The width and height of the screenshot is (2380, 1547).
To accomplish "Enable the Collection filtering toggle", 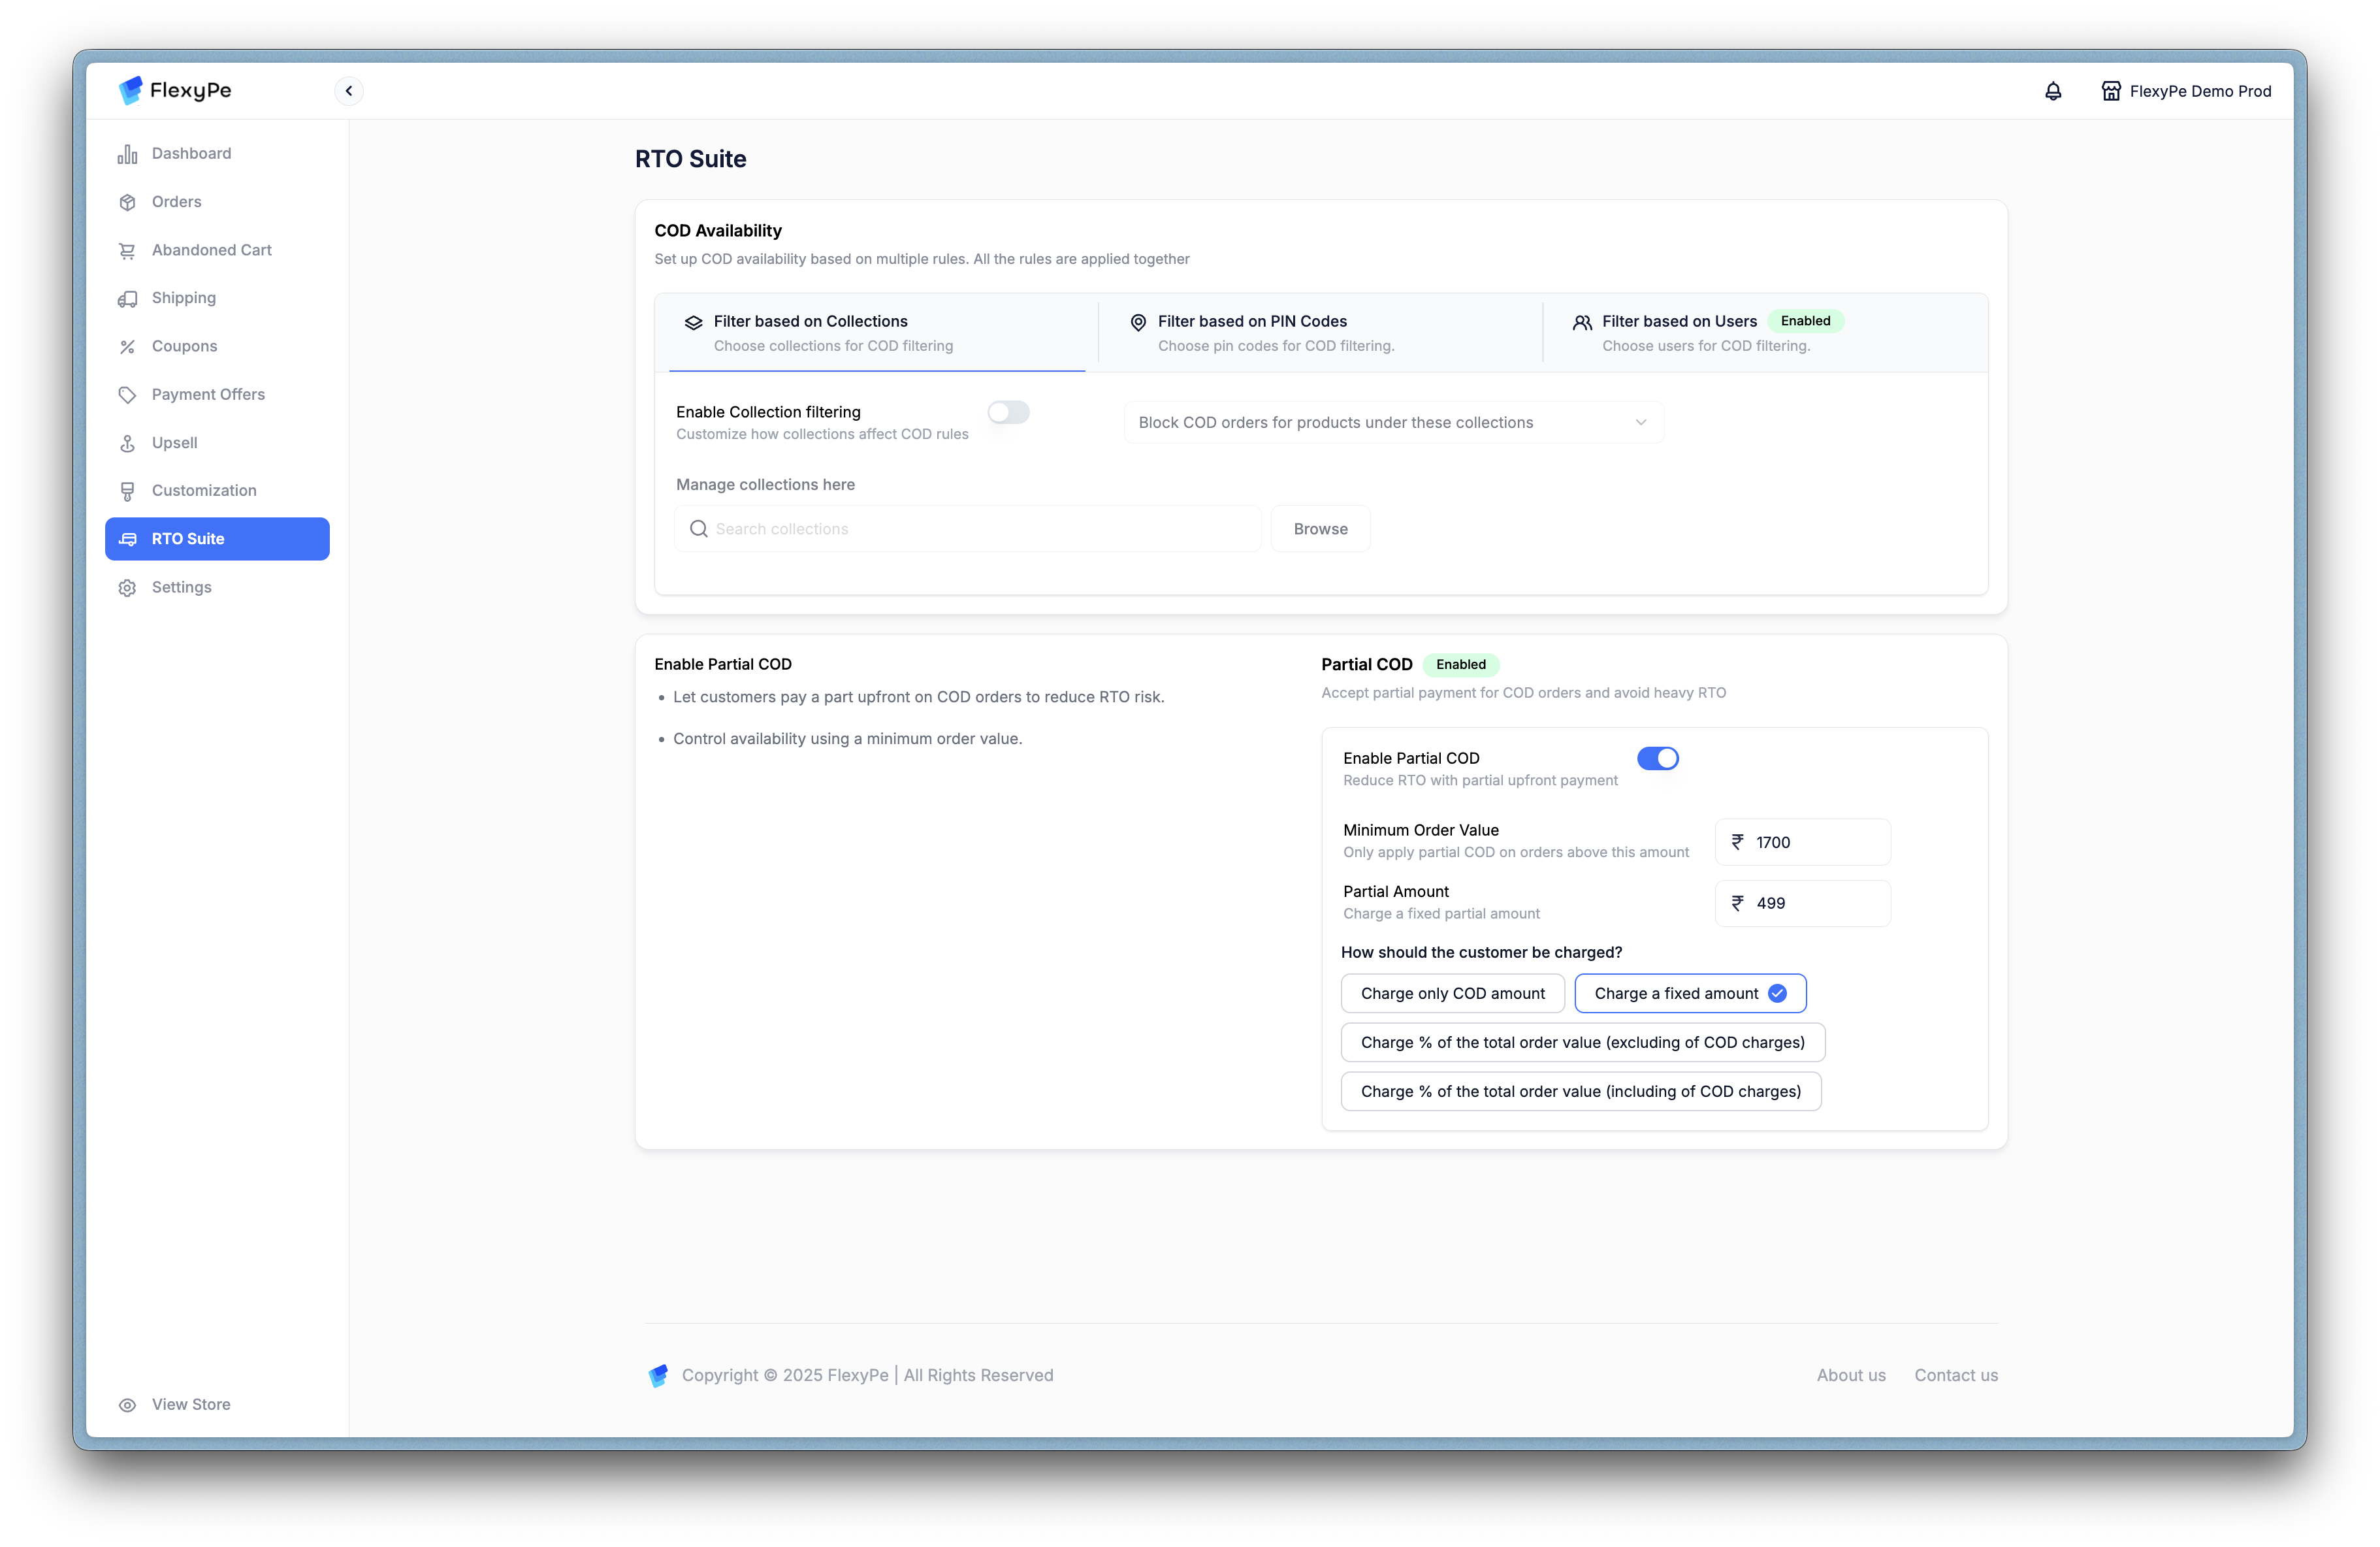I will coord(1008,412).
